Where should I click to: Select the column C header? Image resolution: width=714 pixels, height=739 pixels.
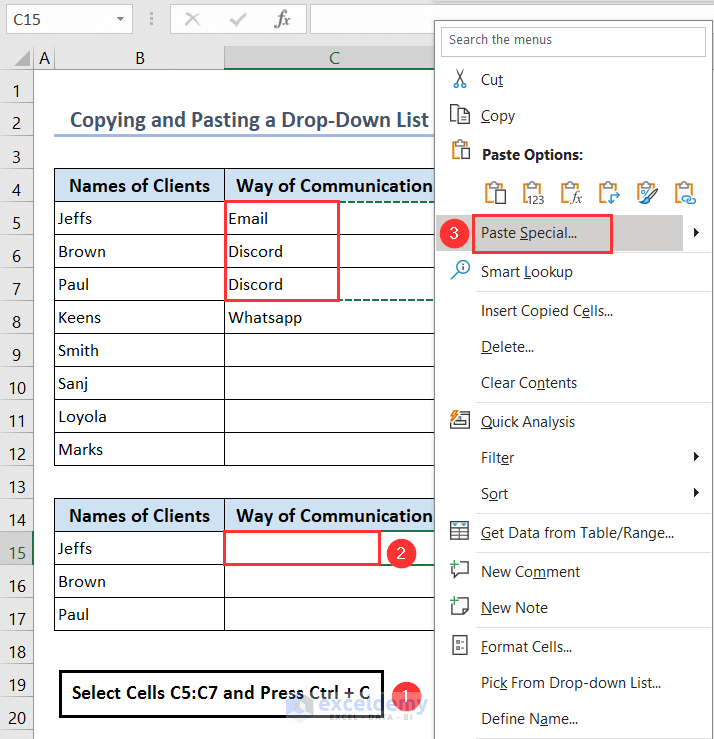click(x=334, y=59)
